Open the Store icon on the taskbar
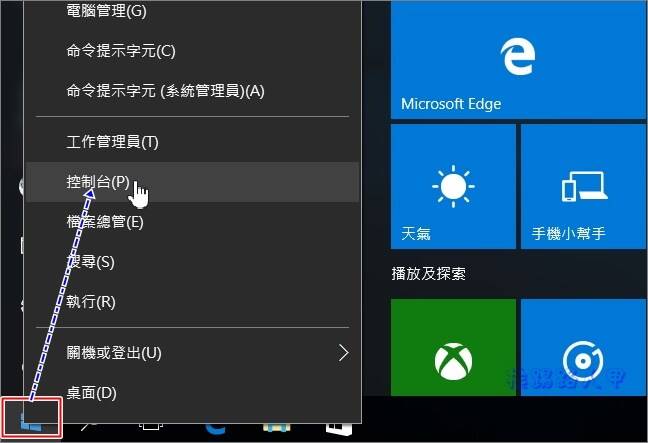This screenshot has width=648, height=443. point(338,429)
